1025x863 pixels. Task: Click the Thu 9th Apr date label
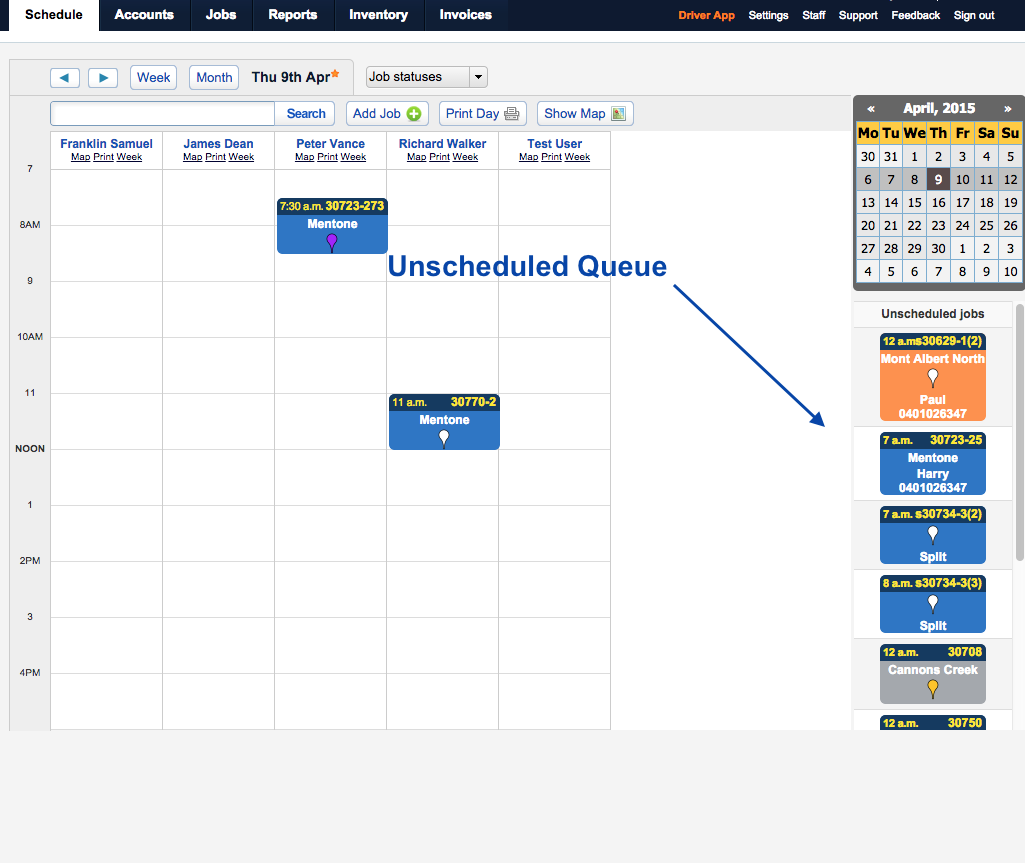tap(291, 77)
